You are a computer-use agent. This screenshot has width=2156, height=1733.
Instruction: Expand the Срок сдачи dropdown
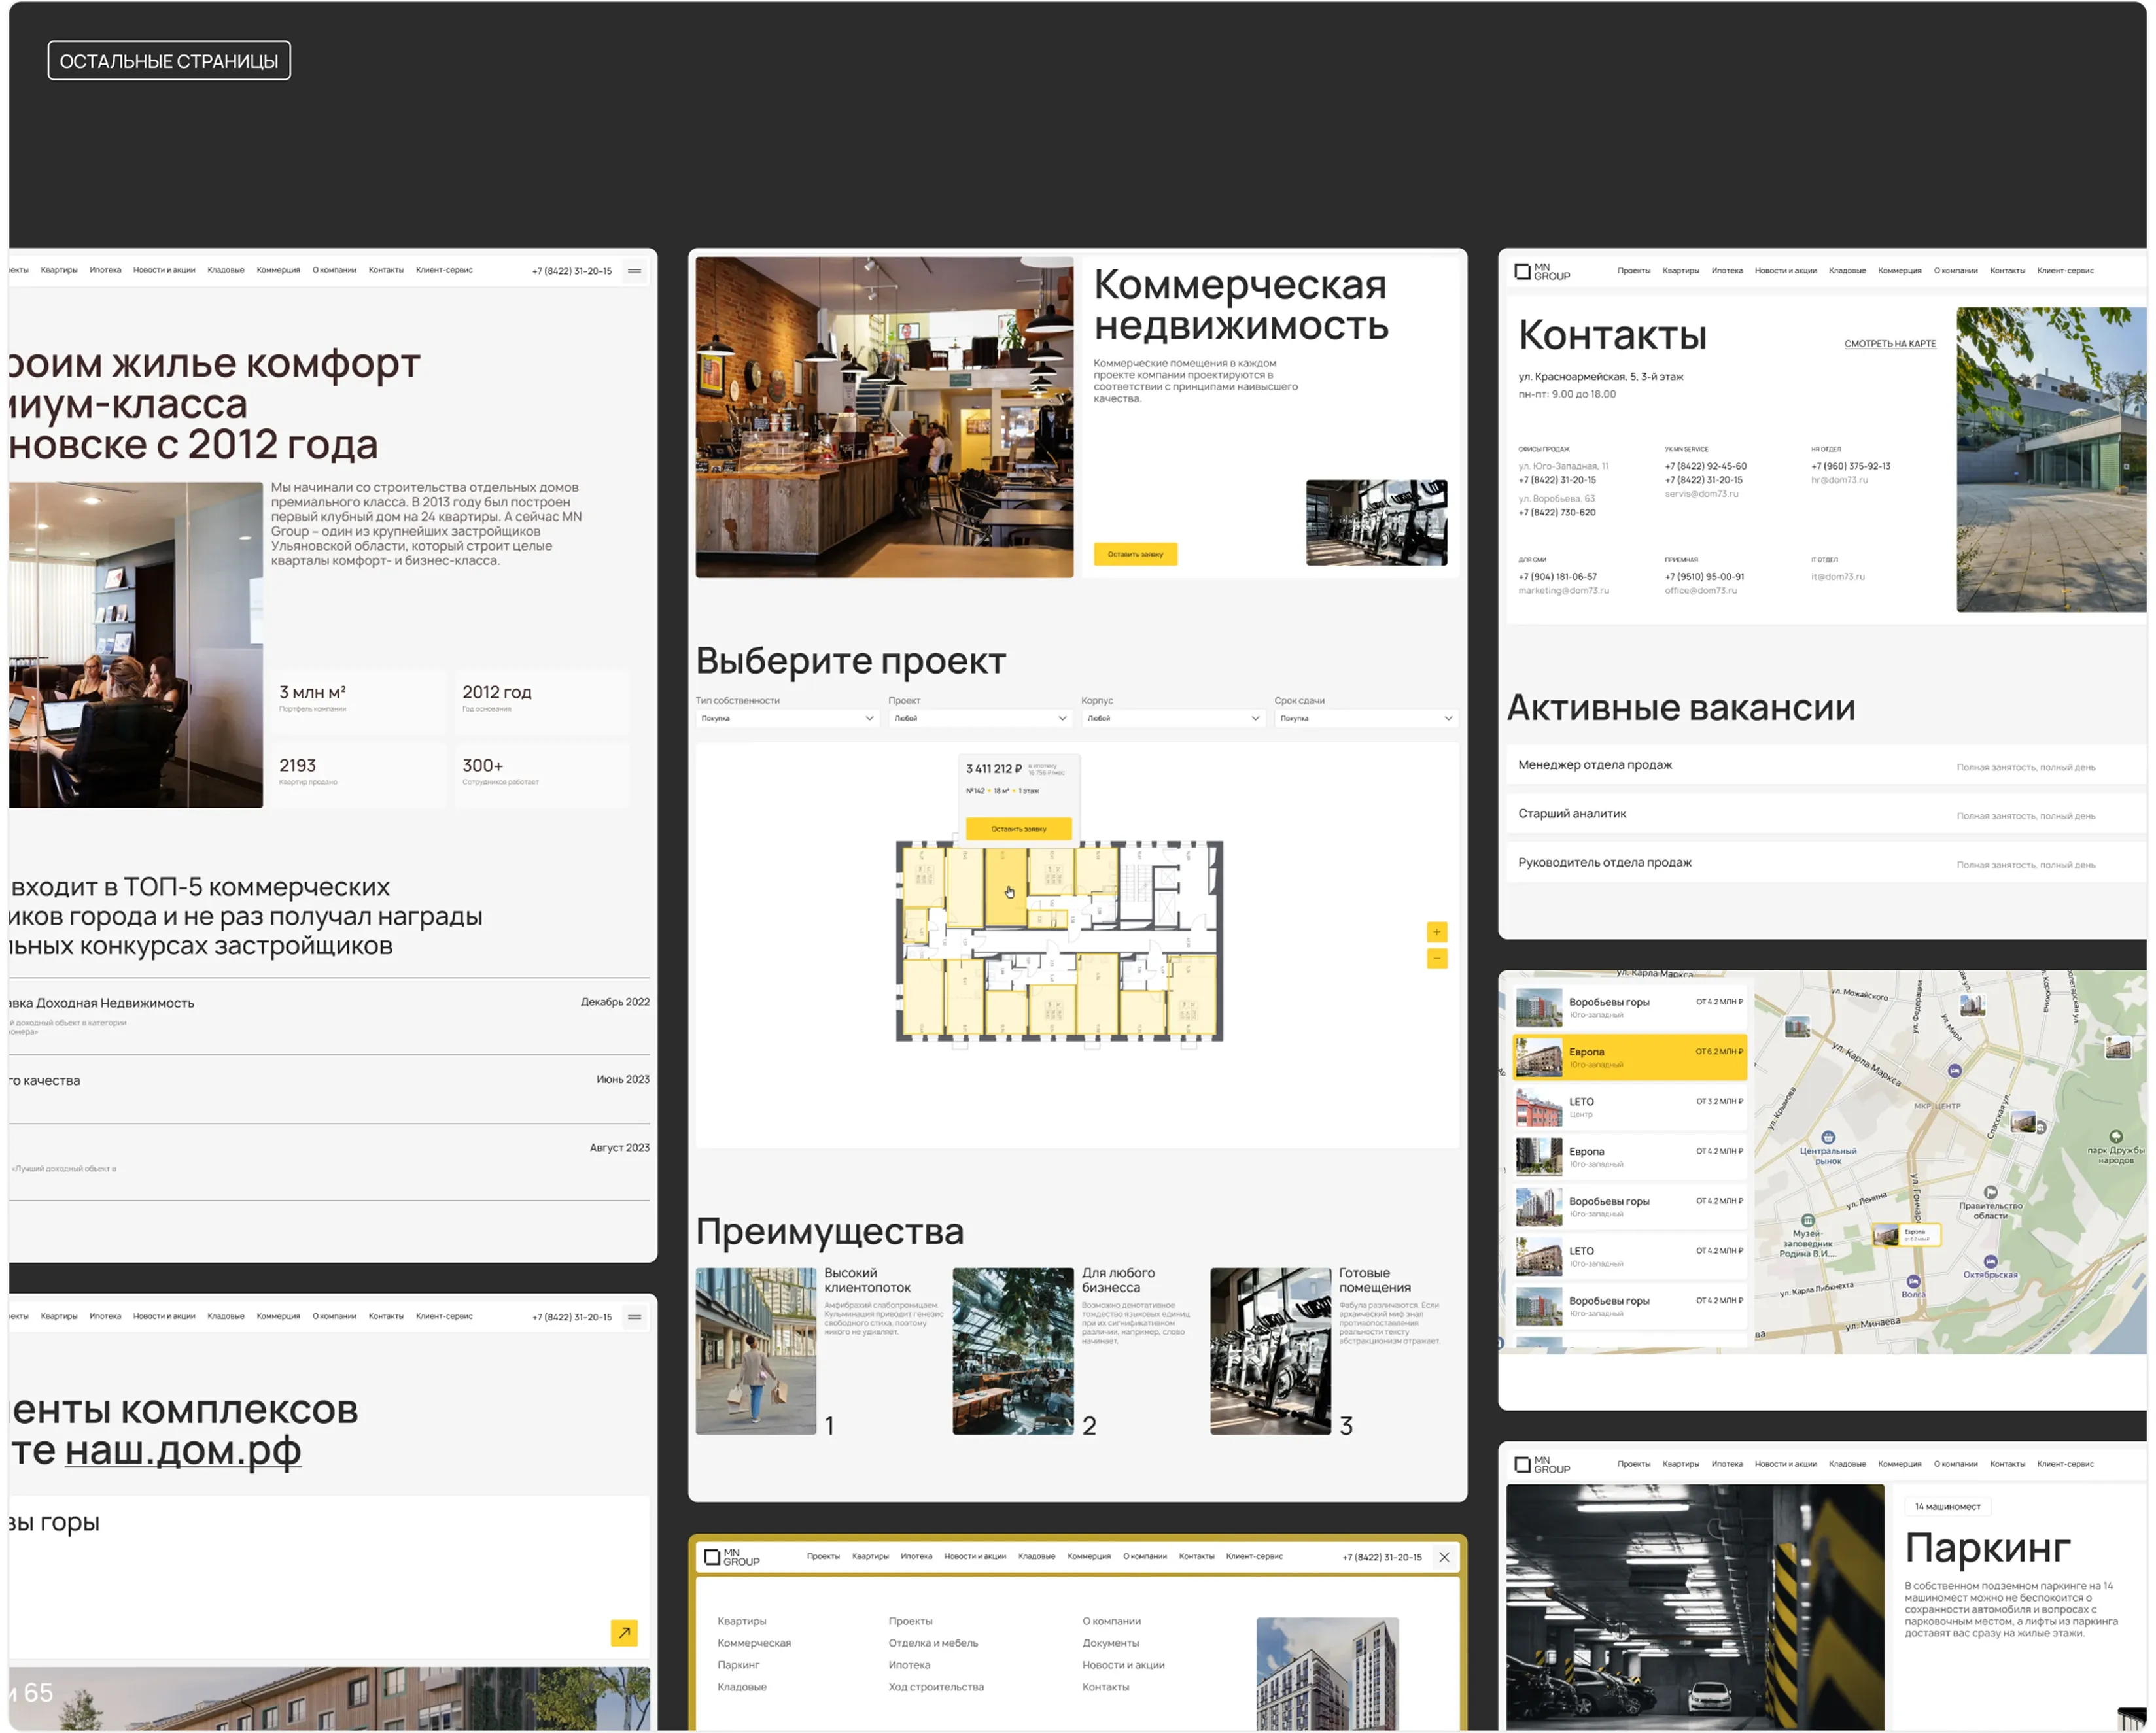click(x=1366, y=718)
